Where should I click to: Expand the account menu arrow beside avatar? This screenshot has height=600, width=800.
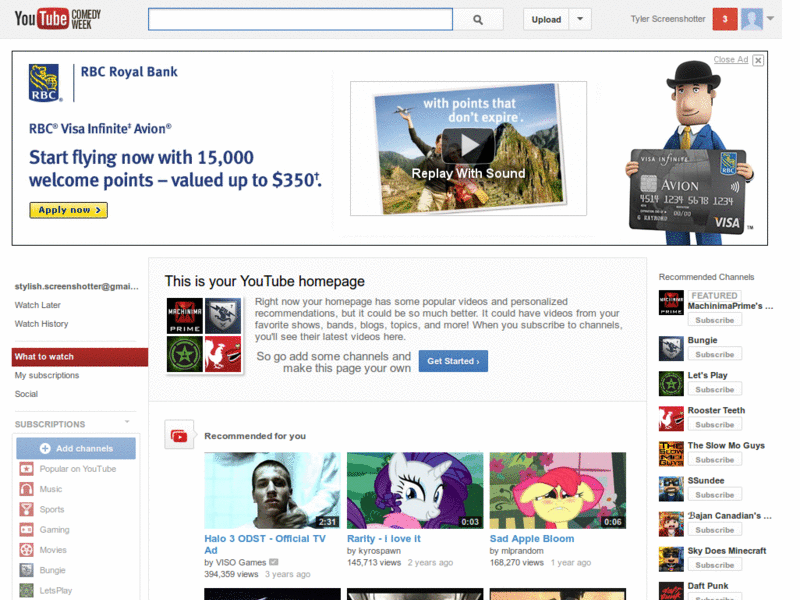tap(770, 19)
